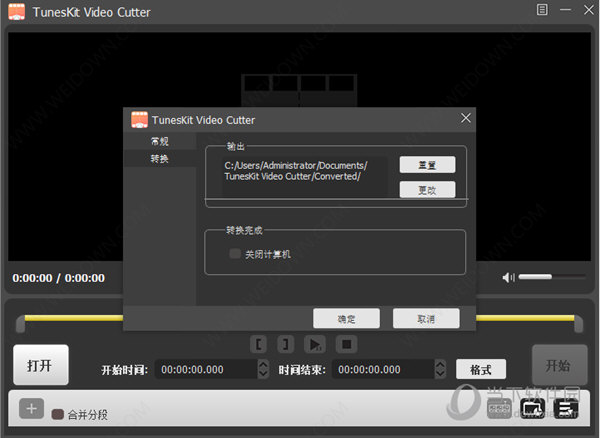
Task: Open the video editing icon at bottom
Action: [x=499, y=409]
